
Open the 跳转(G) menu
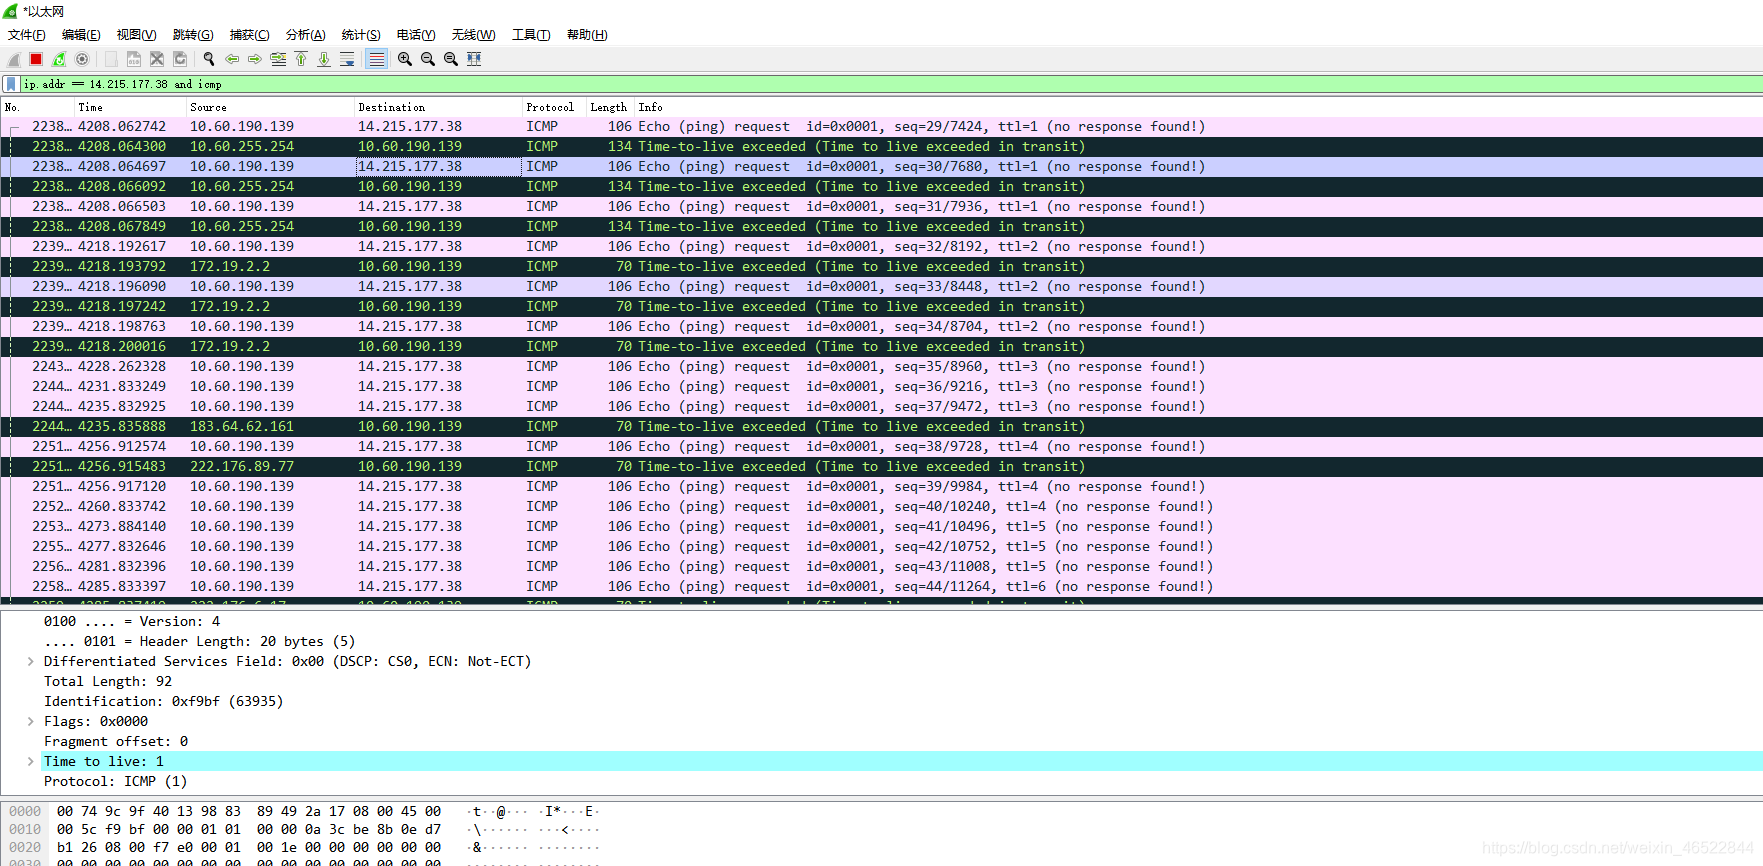[x=193, y=35]
